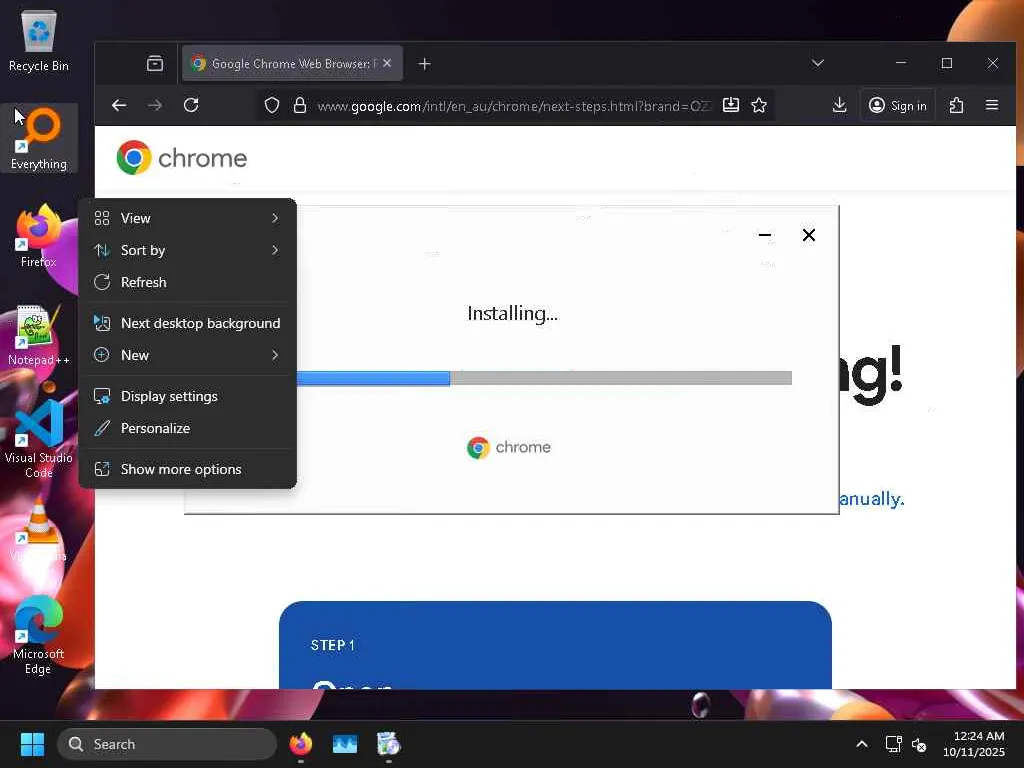
Task: Click the site security padlock icon
Action: (300, 105)
